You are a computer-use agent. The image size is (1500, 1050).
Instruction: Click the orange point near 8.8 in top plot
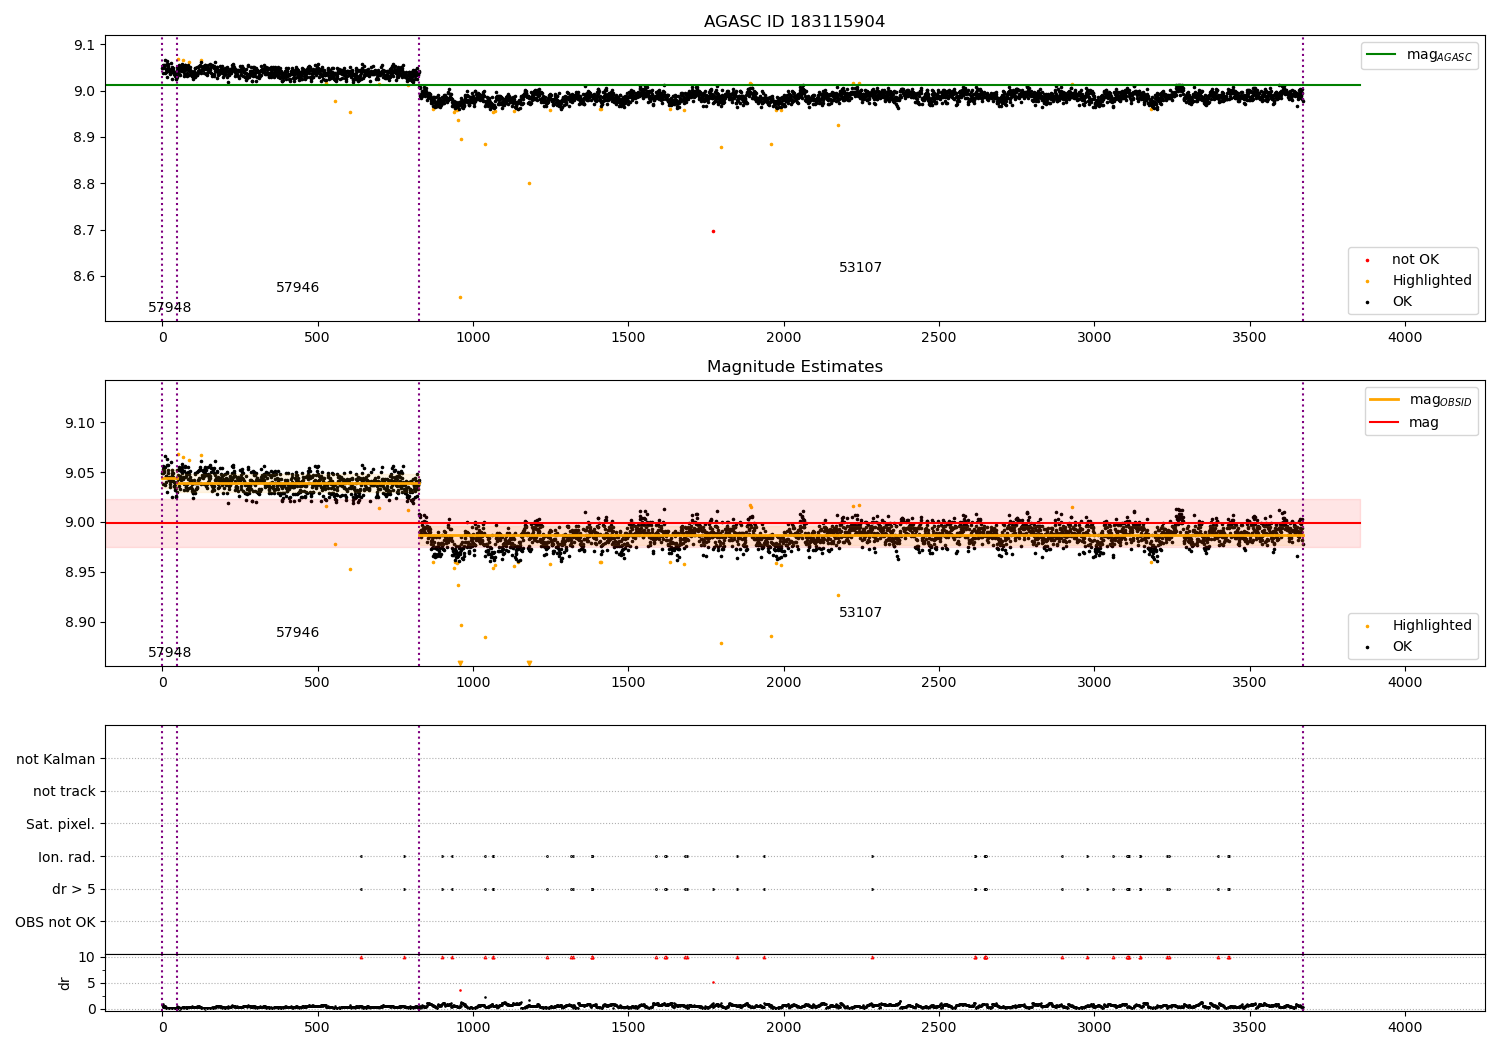tap(529, 183)
